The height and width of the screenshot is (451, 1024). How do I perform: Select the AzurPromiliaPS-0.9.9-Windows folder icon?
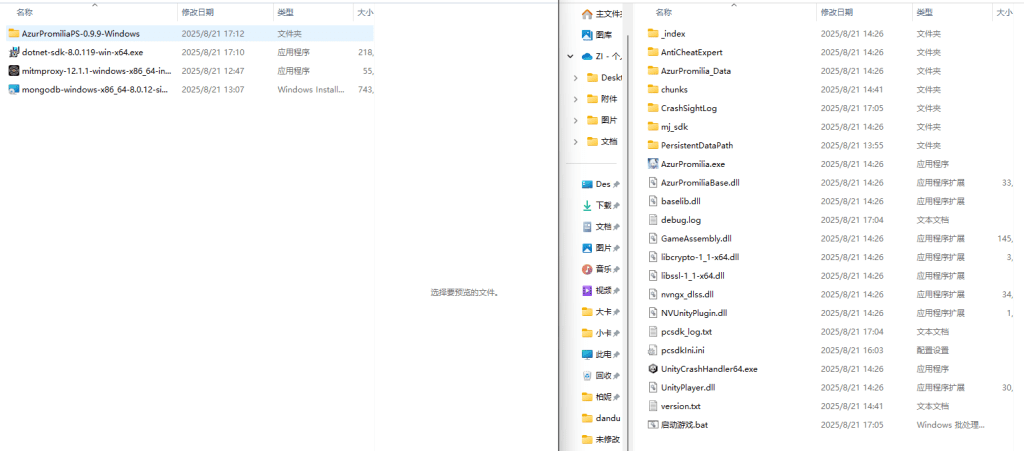tap(13, 34)
